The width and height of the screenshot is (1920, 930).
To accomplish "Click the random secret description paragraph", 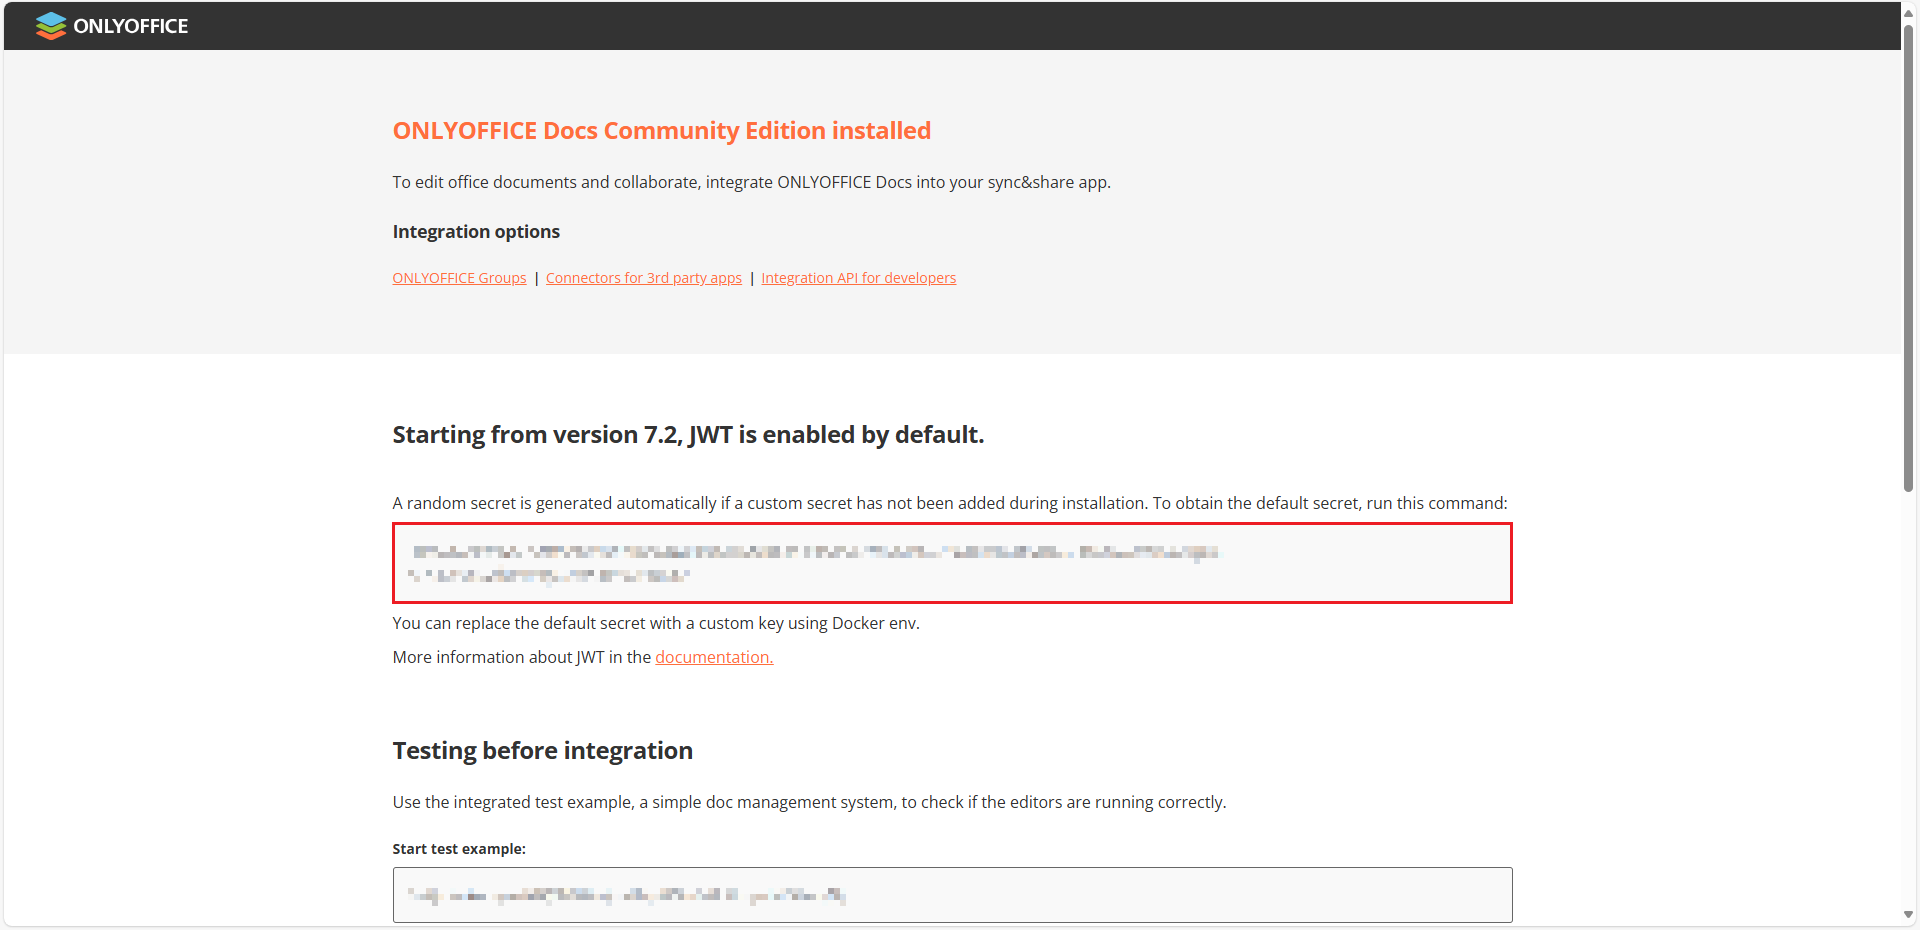I will pyautogui.click(x=949, y=503).
